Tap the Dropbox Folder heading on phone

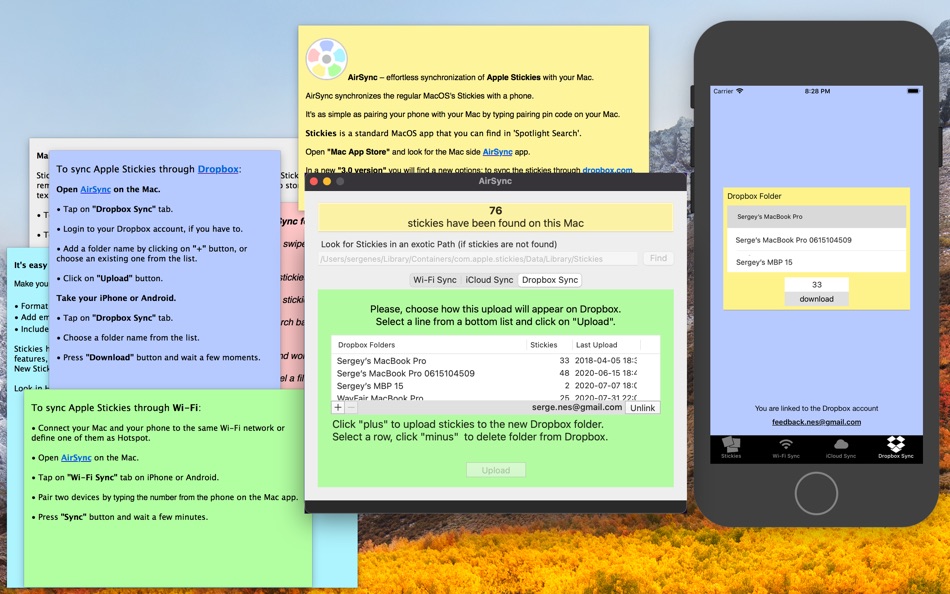click(x=754, y=196)
